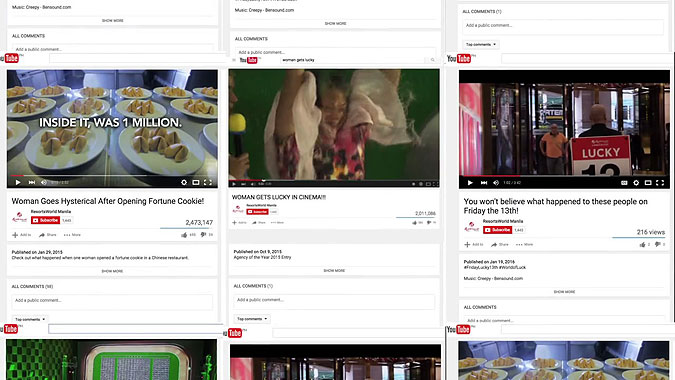Click Add to under Friday the 13th video
The image size is (675, 380).
474,244
